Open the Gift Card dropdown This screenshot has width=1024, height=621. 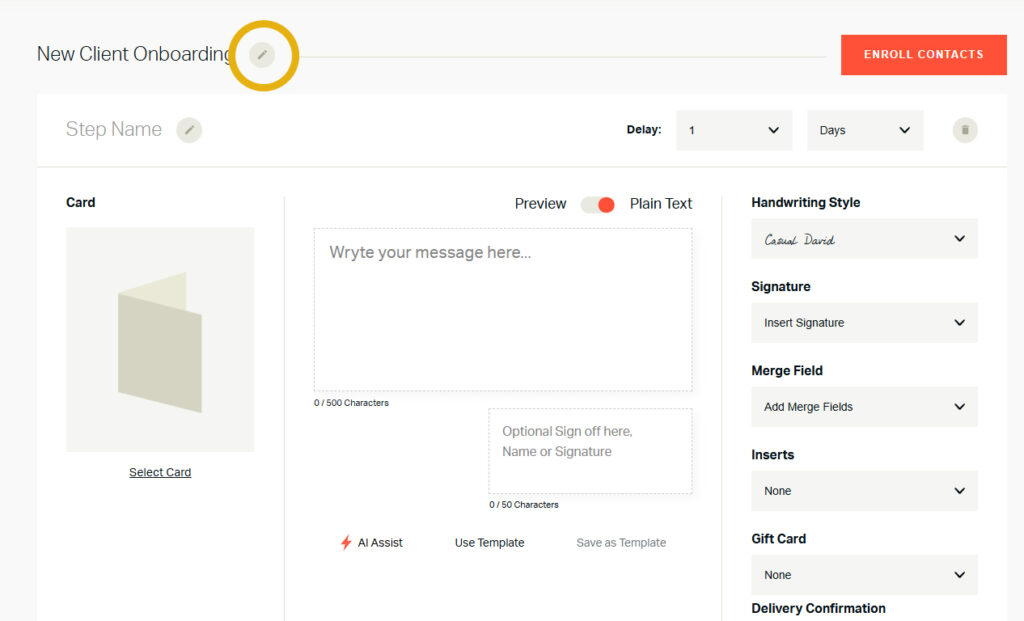point(864,575)
